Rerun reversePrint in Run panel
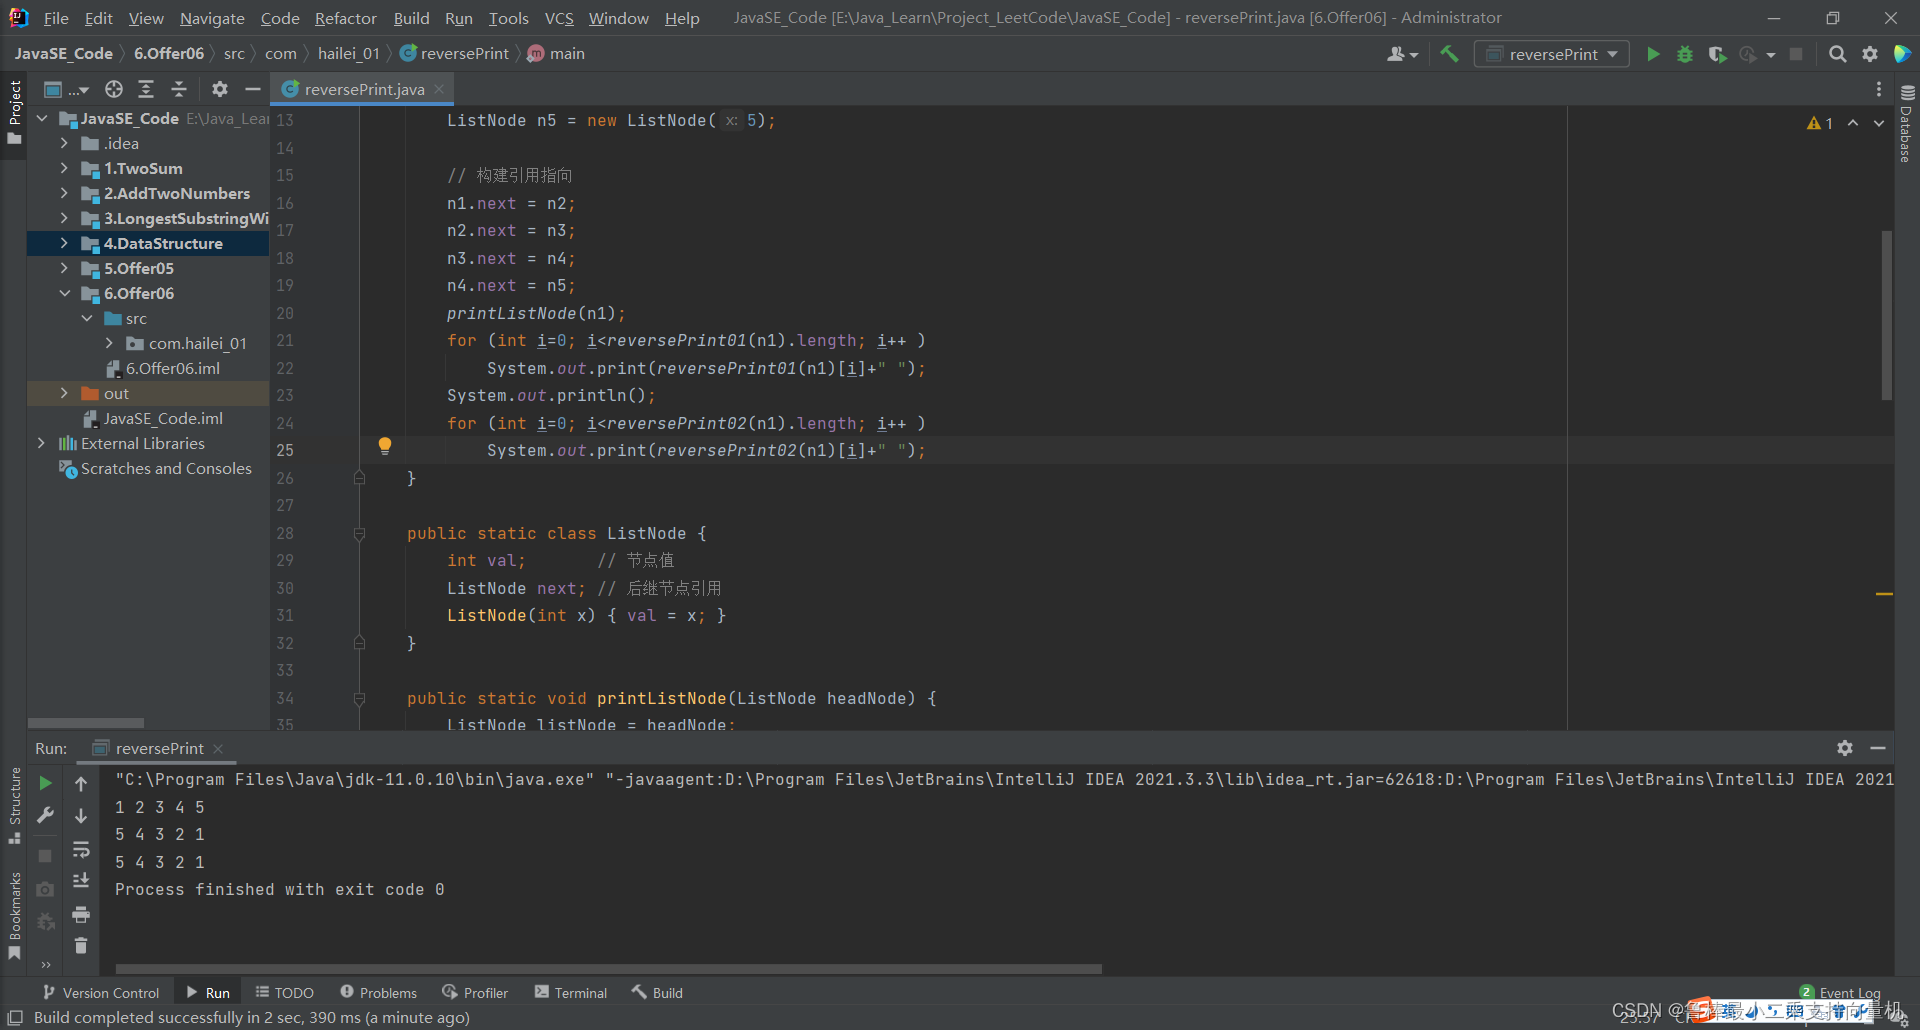Image resolution: width=1920 pixels, height=1030 pixels. click(x=45, y=783)
